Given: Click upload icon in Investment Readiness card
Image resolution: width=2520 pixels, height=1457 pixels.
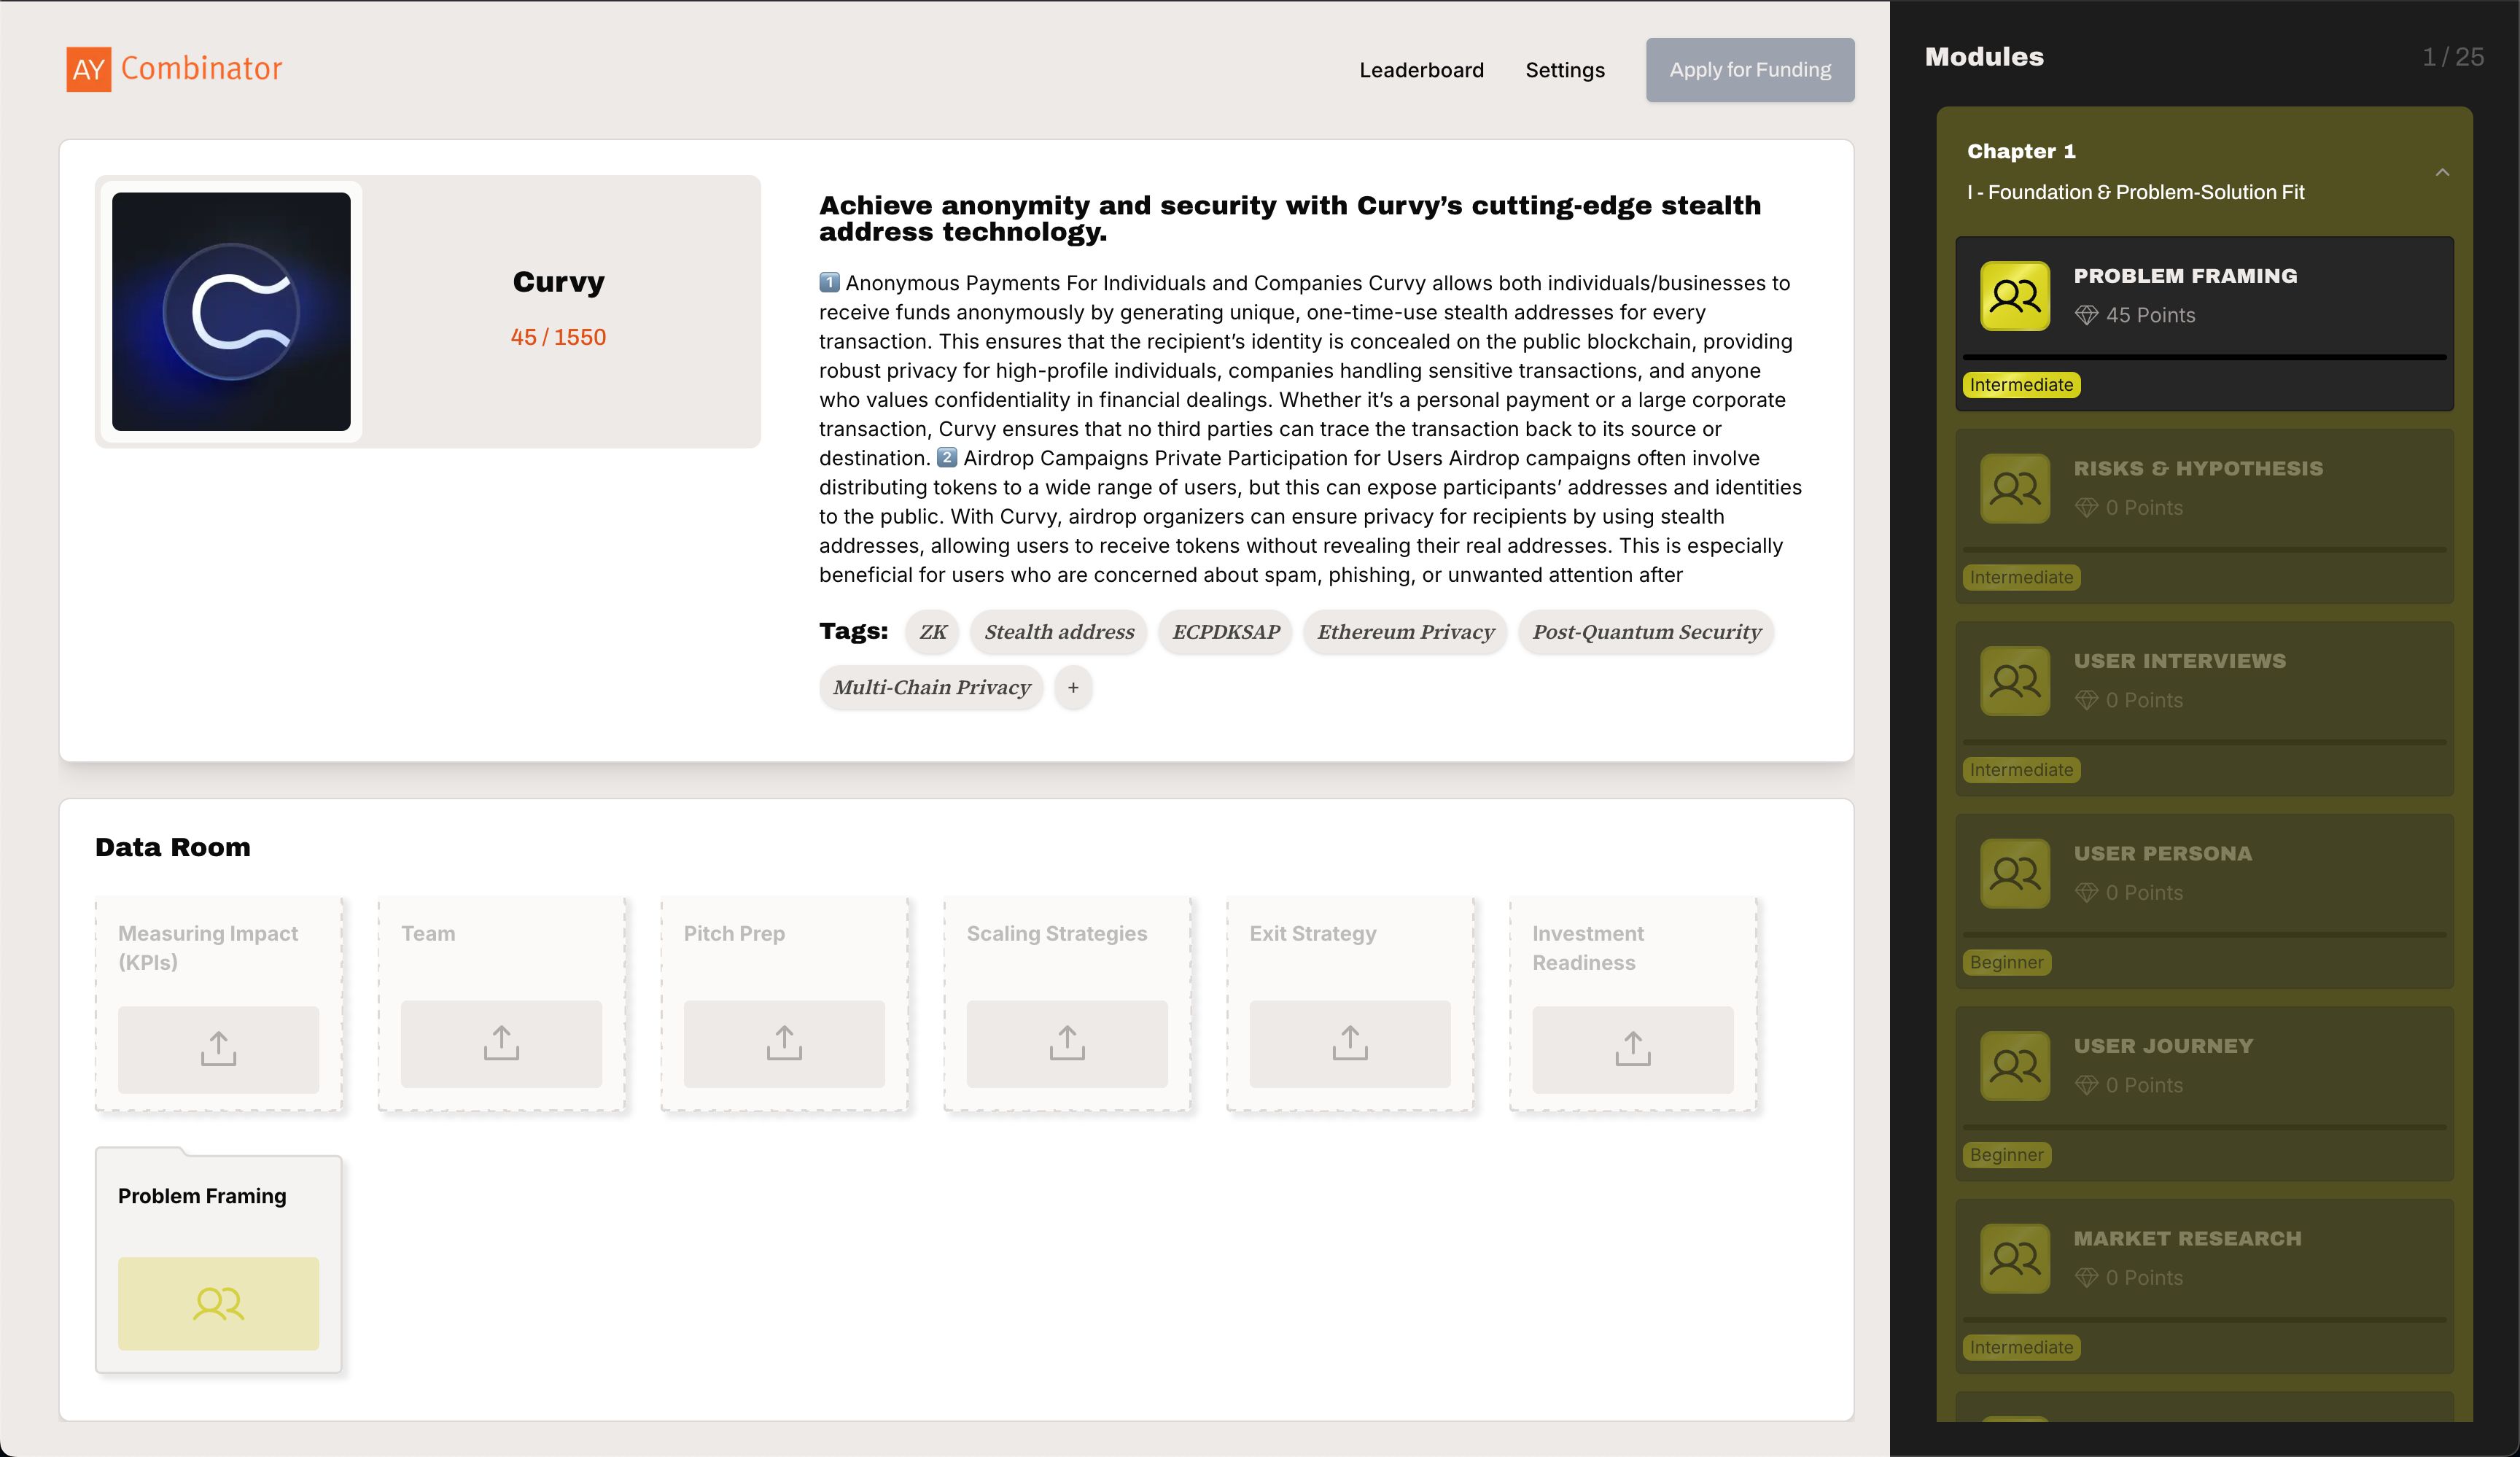Looking at the screenshot, I should [1633, 1049].
